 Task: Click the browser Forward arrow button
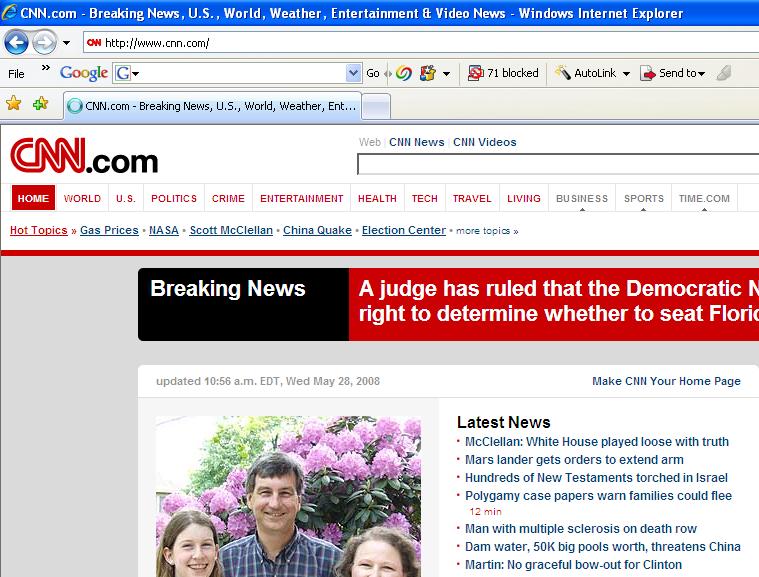click(44, 42)
